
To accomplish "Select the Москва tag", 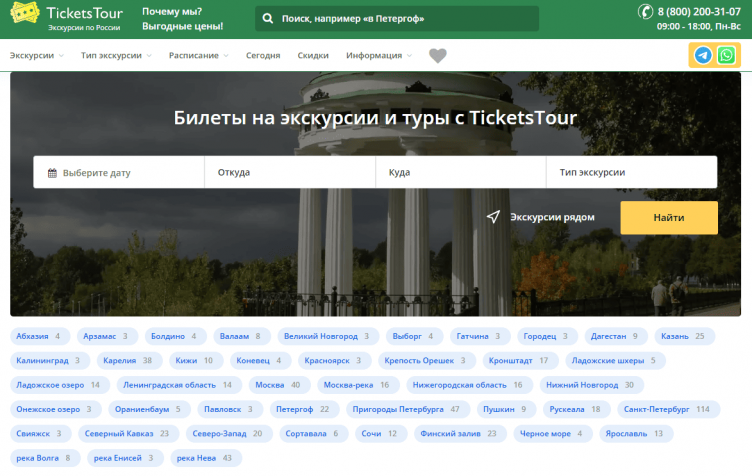I will click(x=280, y=385).
